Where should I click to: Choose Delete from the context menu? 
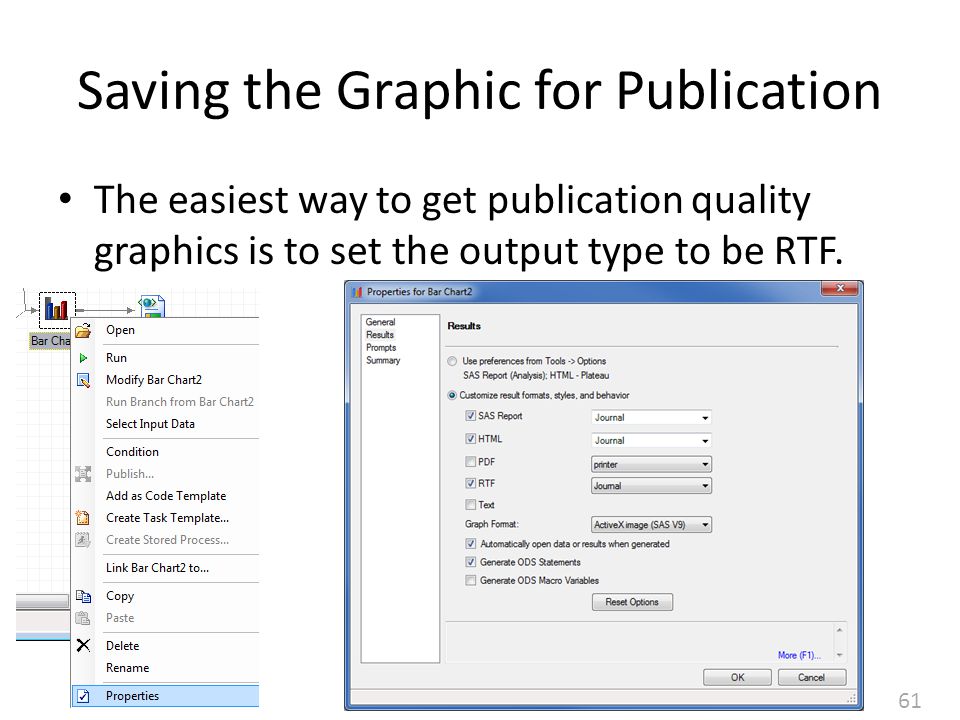(165, 646)
